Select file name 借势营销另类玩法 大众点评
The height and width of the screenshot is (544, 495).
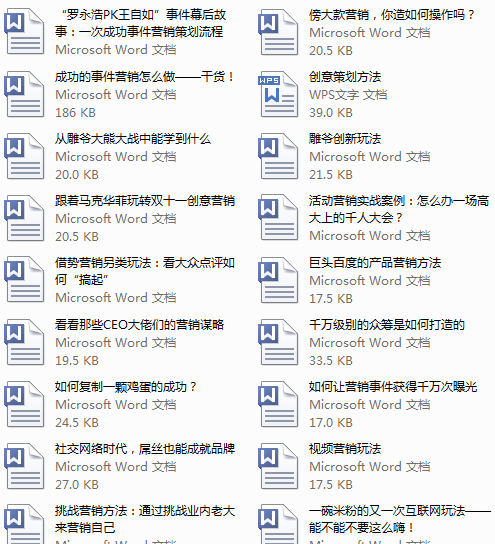[x=145, y=271]
